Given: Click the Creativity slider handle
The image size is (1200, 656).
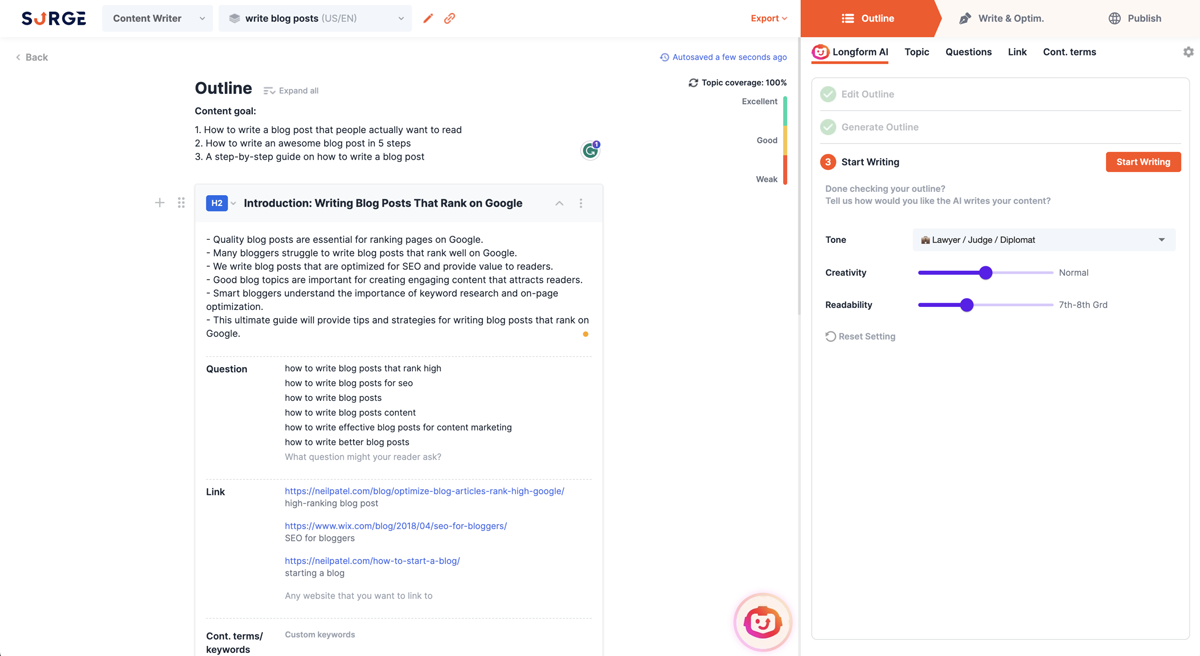Looking at the screenshot, I should pyautogui.click(x=985, y=272).
